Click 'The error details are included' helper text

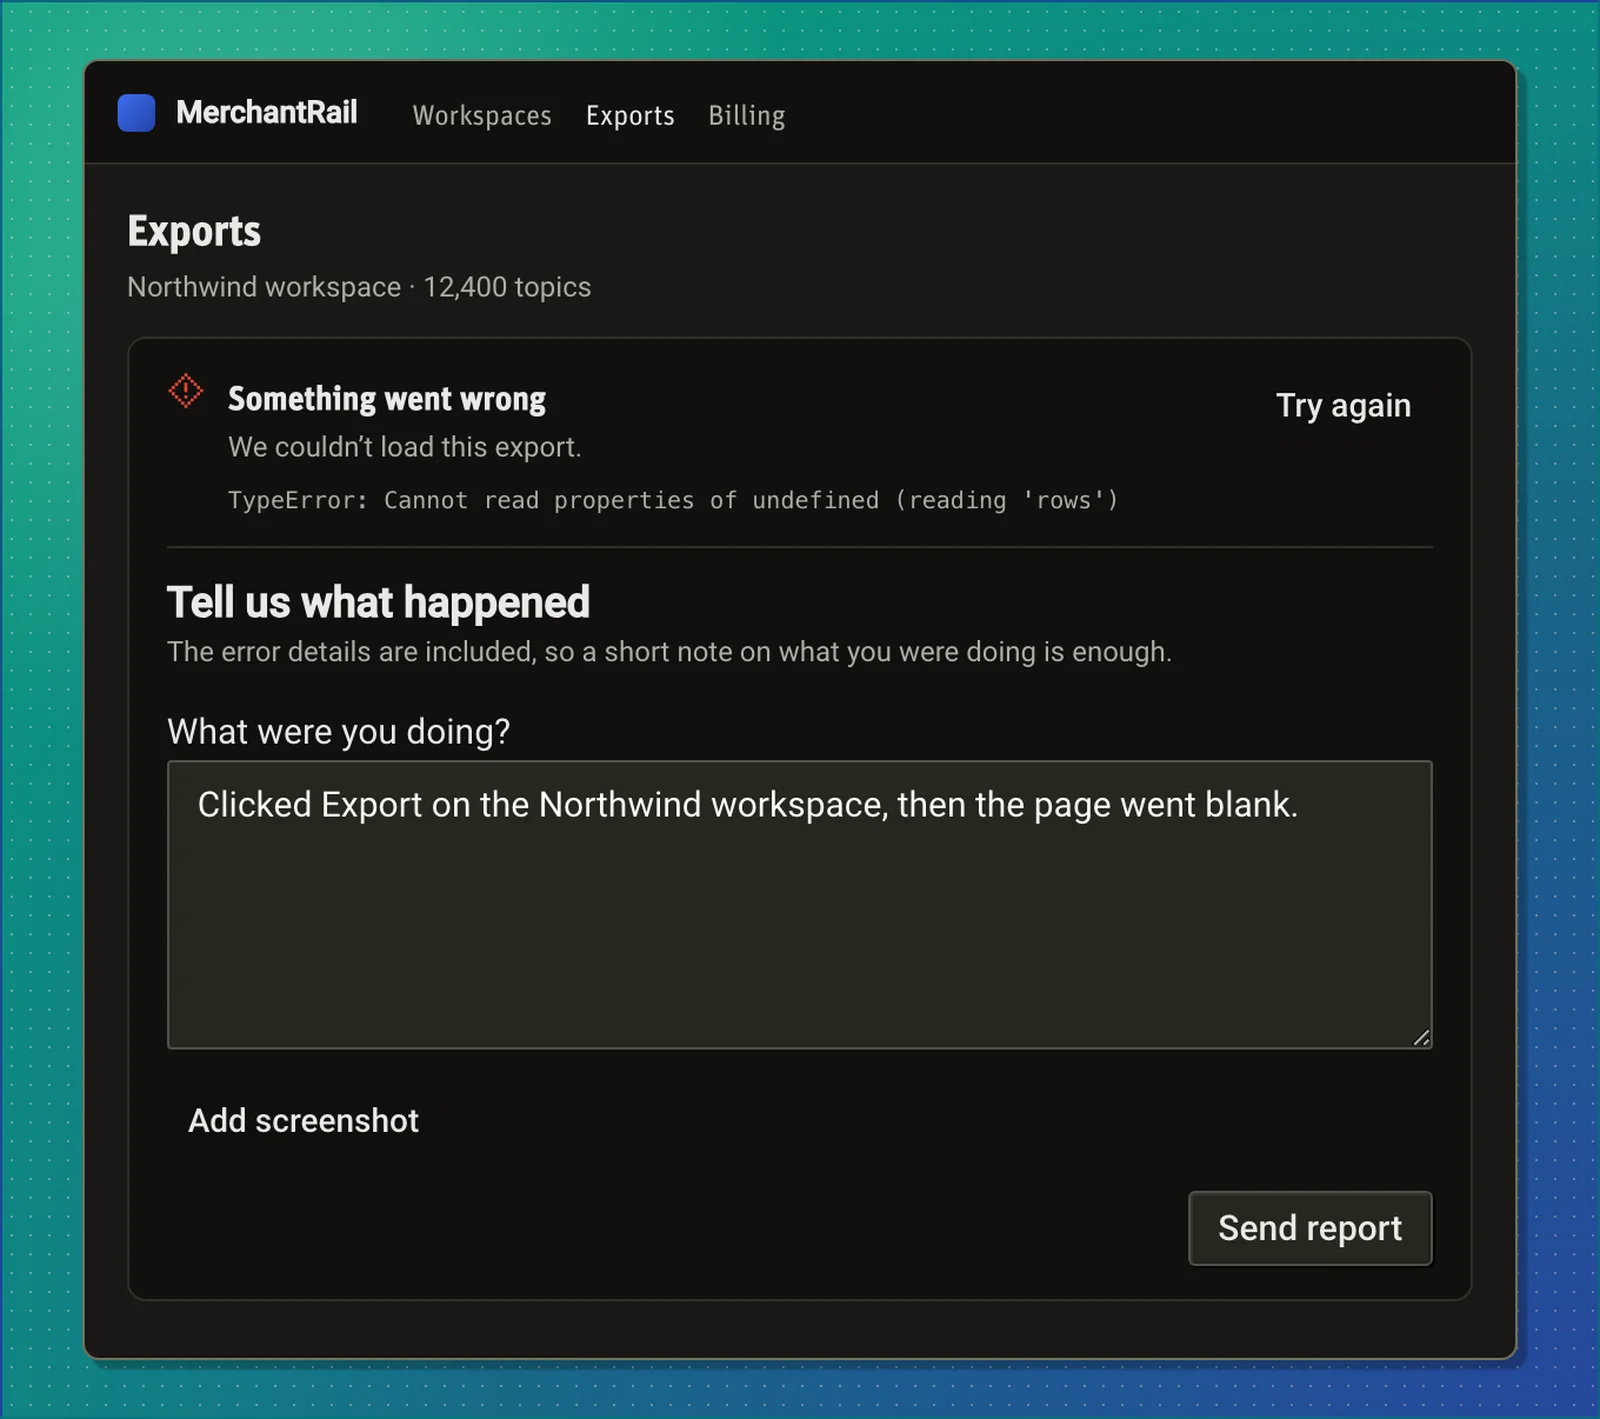click(x=669, y=651)
